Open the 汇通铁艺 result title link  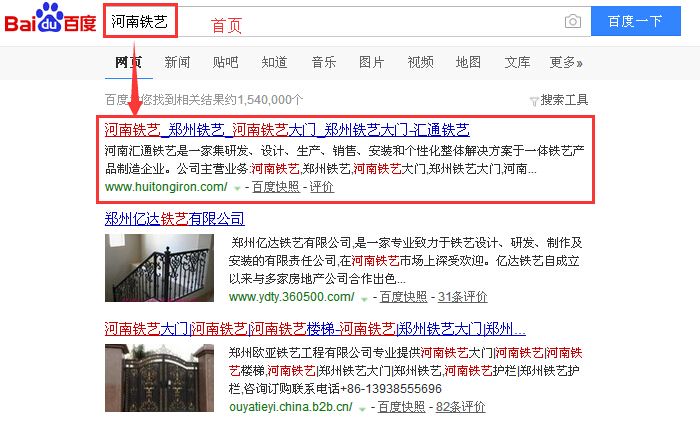click(x=287, y=130)
